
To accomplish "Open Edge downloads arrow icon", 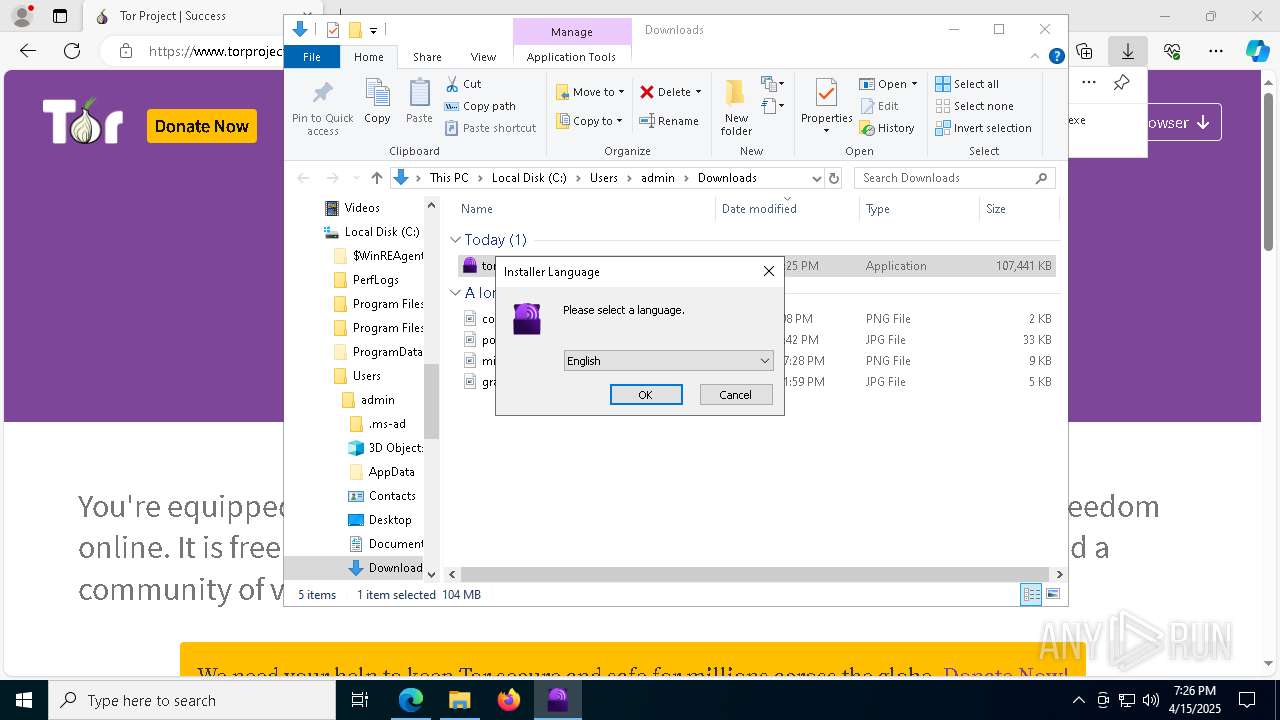I will pyautogui.click(x=1127, y=51).
